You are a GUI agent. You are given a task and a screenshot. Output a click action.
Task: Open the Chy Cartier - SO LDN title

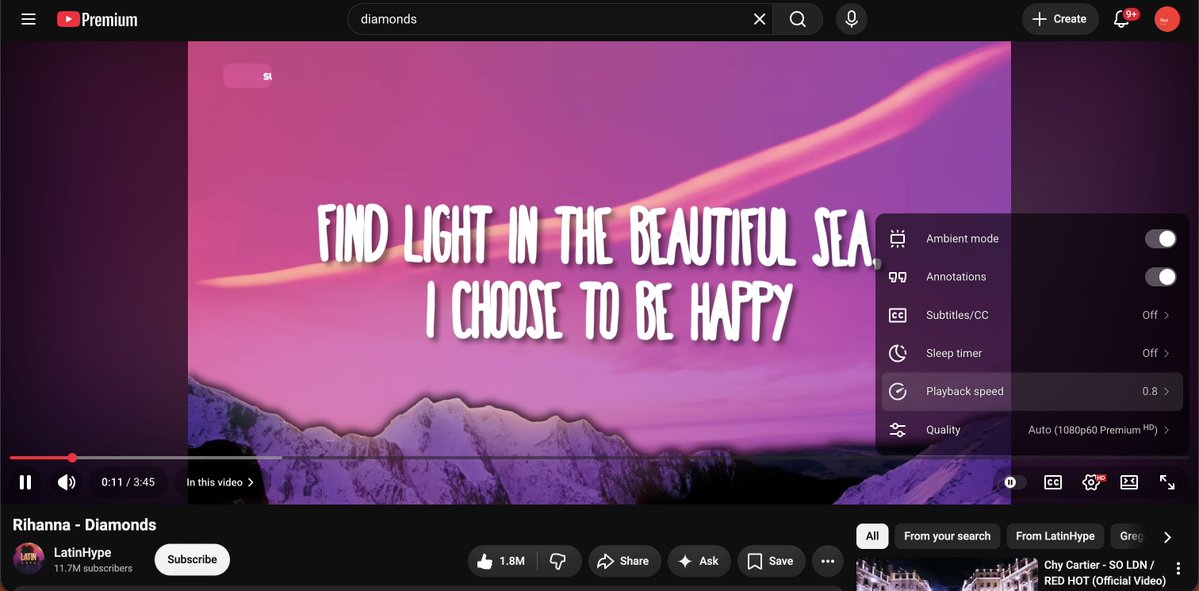(1105, 573)
